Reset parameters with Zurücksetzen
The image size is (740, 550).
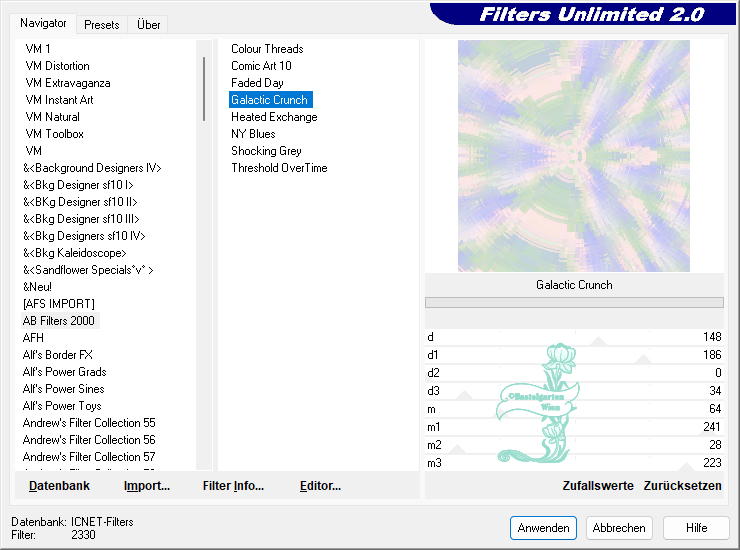tap(683, 486)
